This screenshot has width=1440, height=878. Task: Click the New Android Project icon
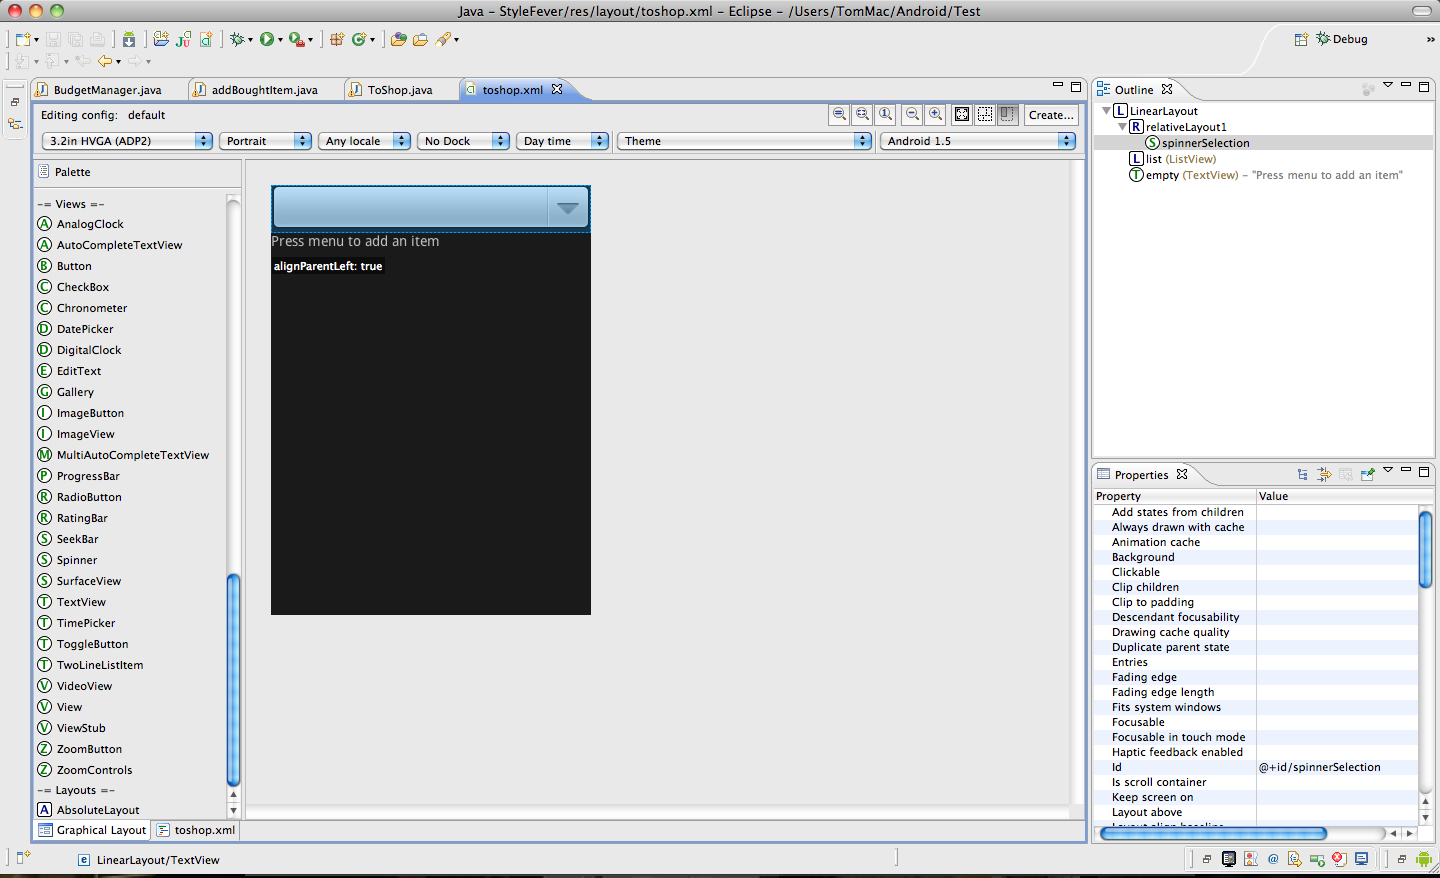coord(161,39)
